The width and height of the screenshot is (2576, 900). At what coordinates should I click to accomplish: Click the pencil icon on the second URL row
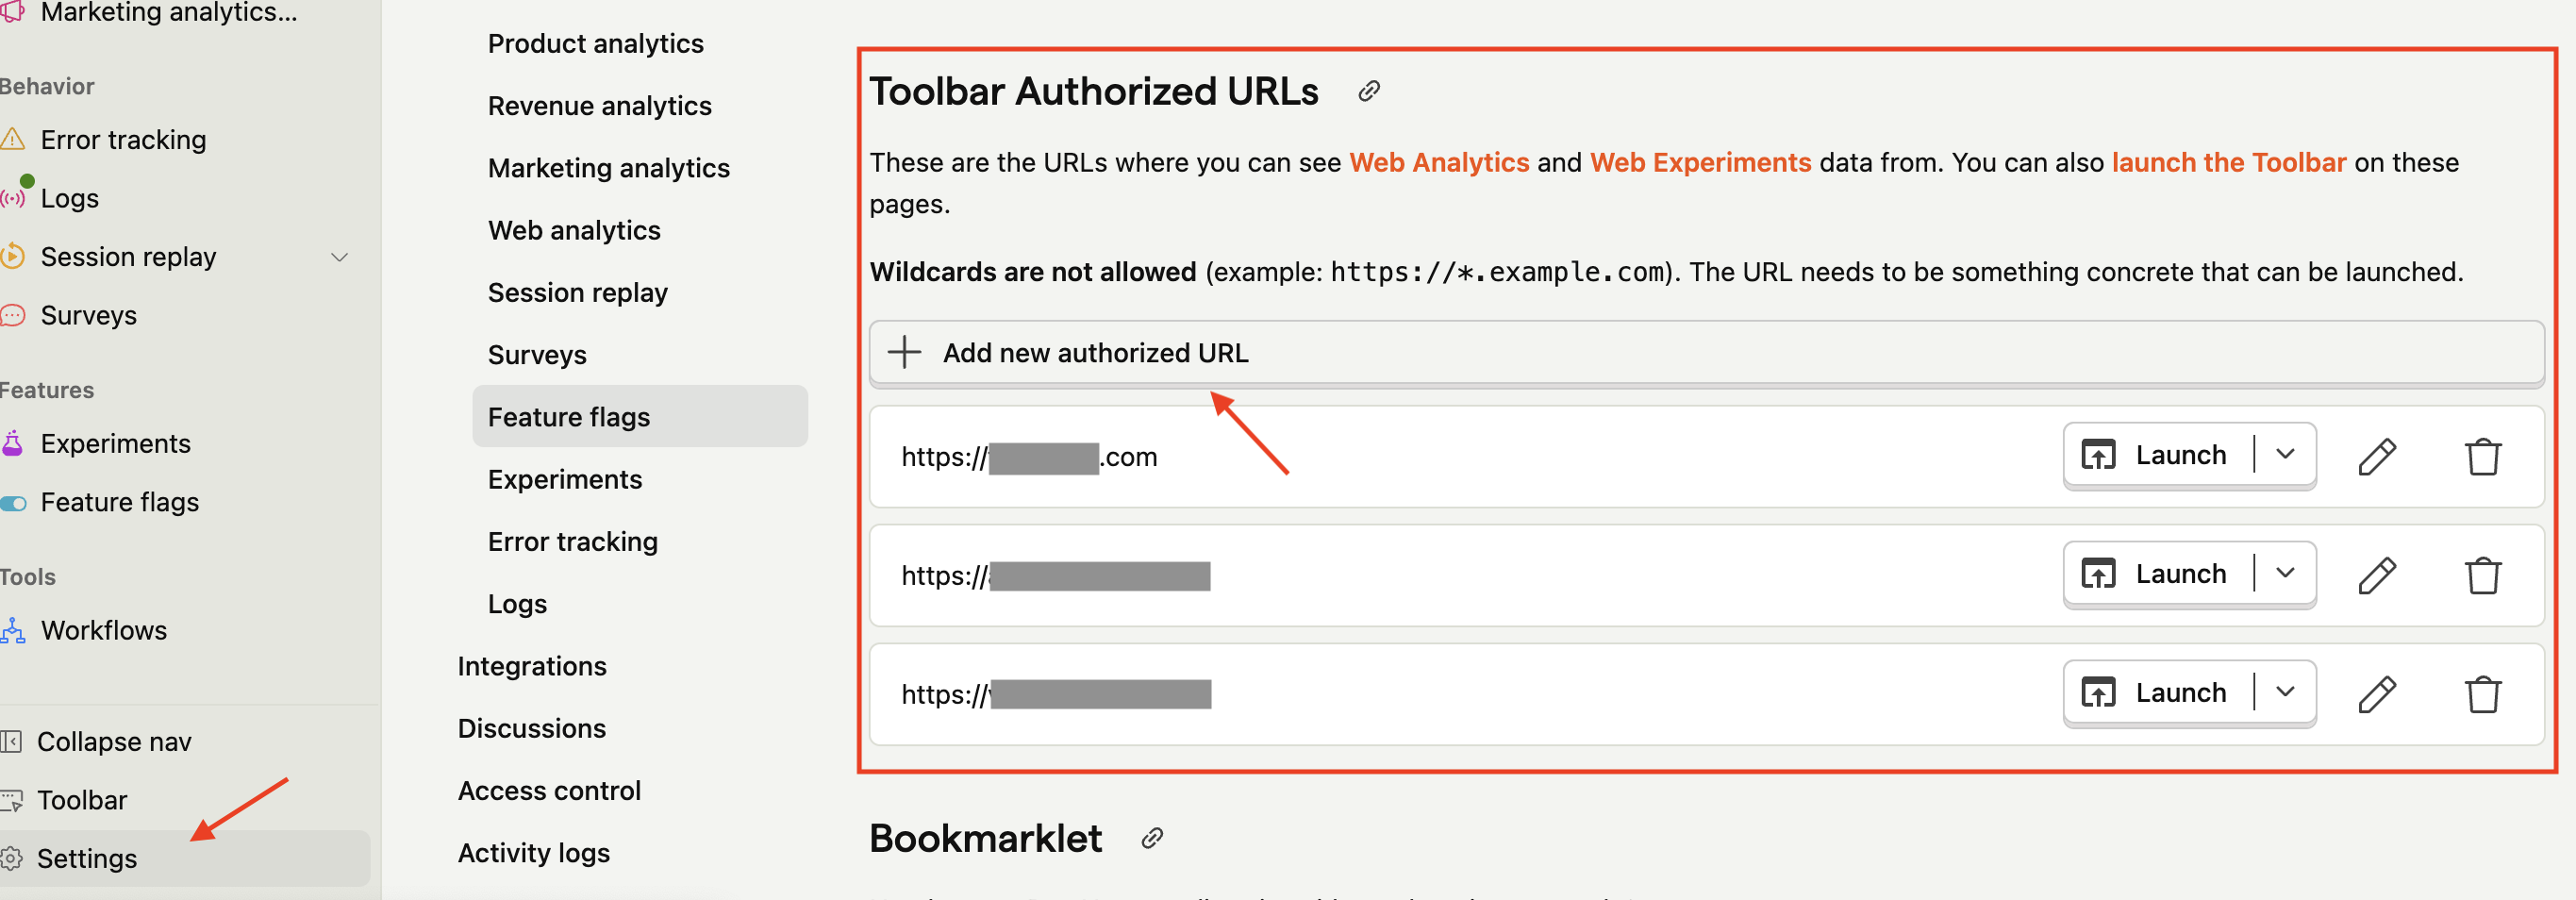tap(2376, 575)
